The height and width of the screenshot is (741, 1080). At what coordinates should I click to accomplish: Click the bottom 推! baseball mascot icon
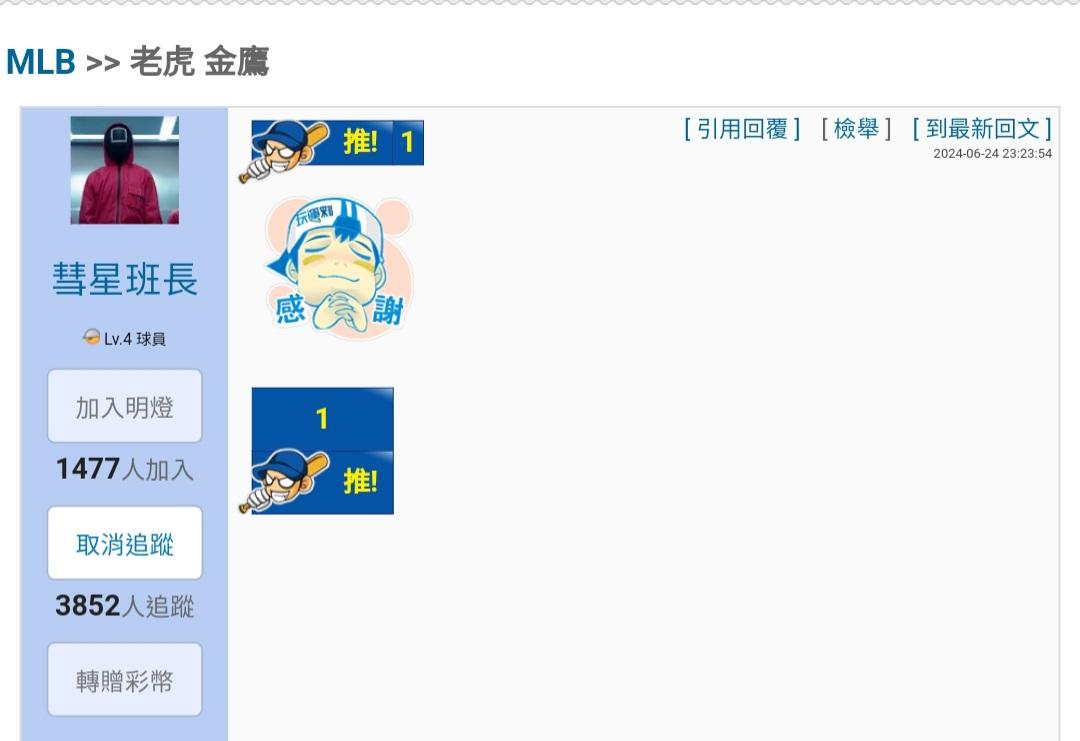click(x=315, y=482)
